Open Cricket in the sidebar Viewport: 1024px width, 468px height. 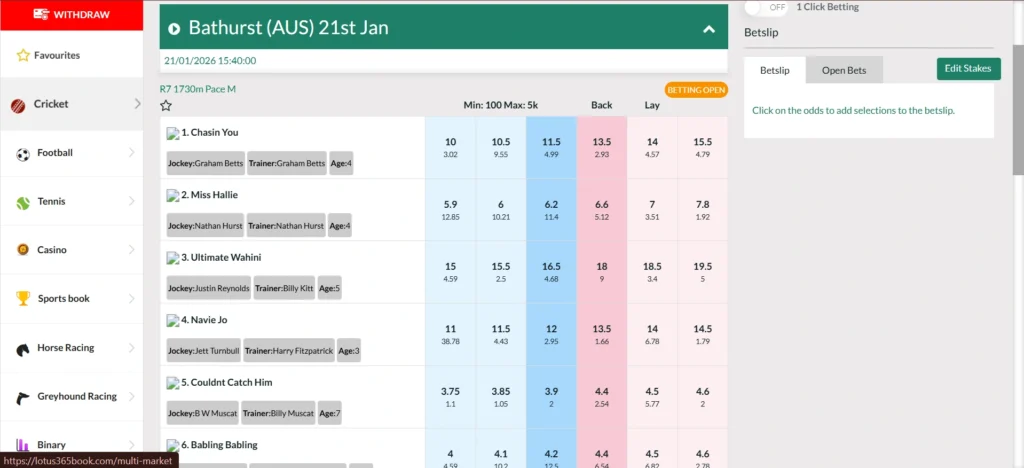click(72, 104)
